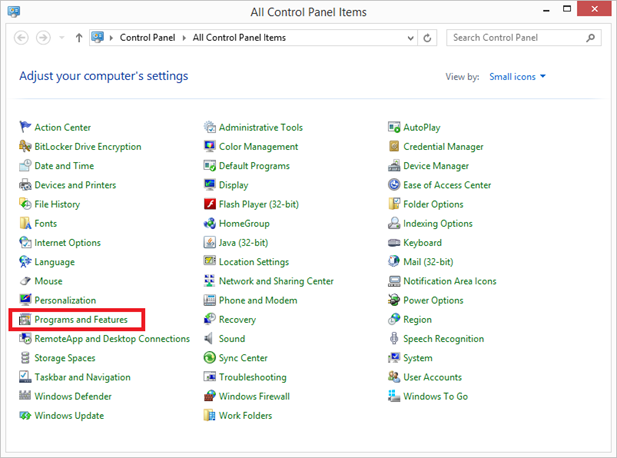This screenshot has width=617, height=458.
Task: Click the Action Center flag icon
Action: coord(25,127)
